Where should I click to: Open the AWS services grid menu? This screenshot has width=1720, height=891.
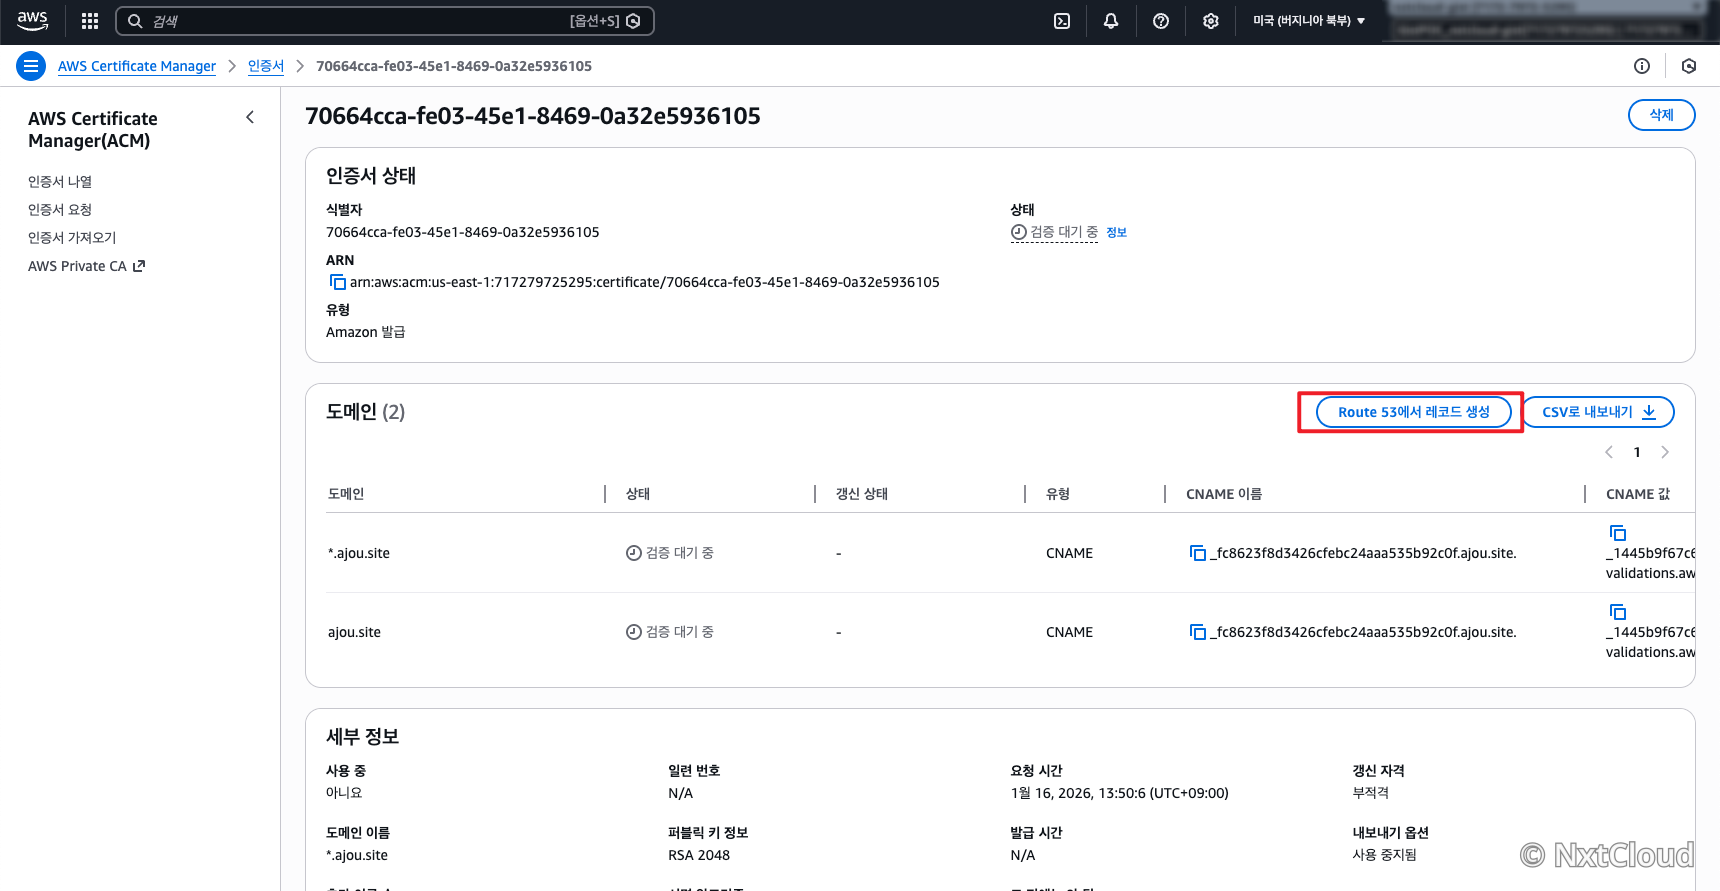click(x=90, y=21)
